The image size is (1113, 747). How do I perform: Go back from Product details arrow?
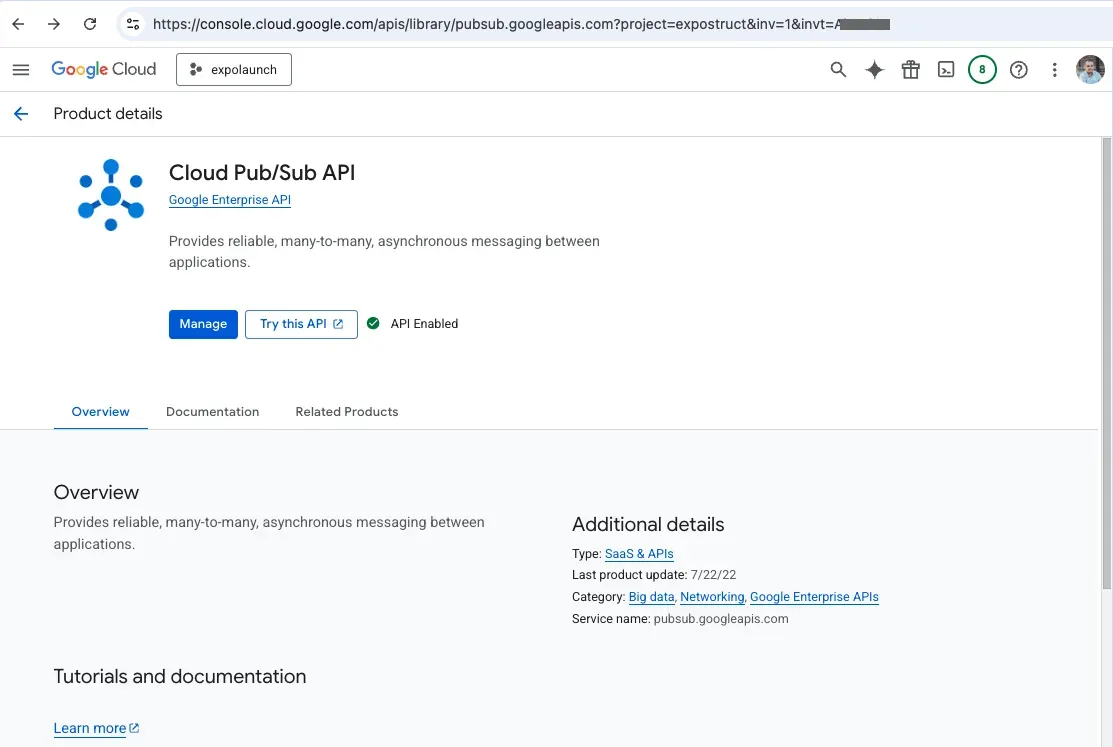pos(21,114)
